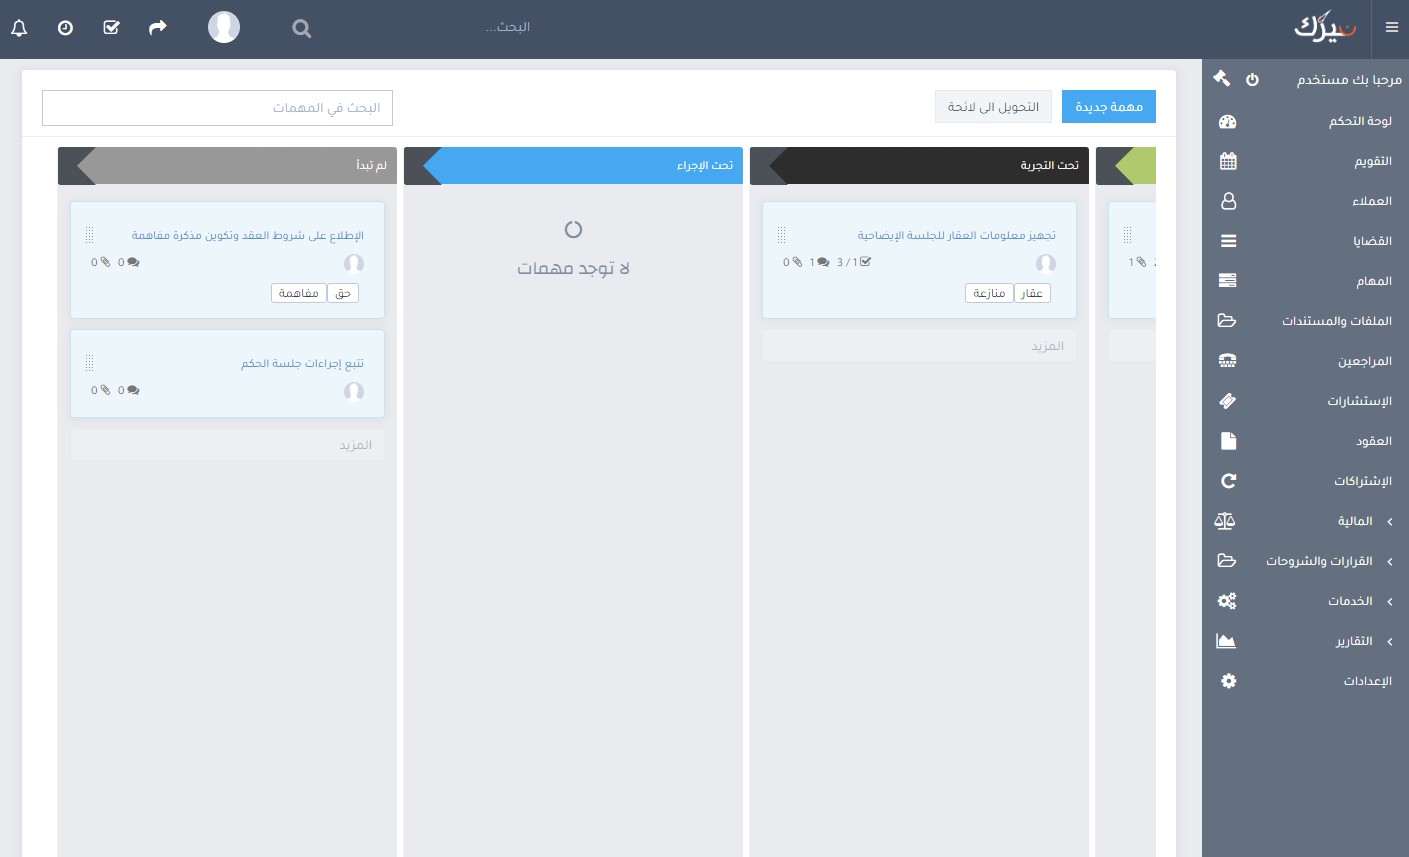The width and height of the screenshot is (1409, 857).
Task: Open the notifications bell icon
Action: click(19, 28)
